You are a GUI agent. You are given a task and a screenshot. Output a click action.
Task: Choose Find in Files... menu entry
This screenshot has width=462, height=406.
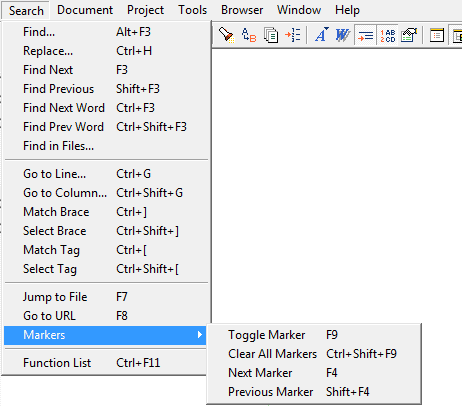click(x=106, y=146)
